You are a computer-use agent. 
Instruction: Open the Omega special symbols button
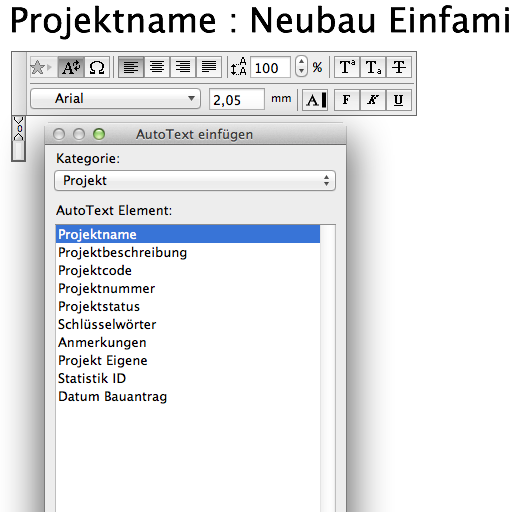[x=97, y=68]
